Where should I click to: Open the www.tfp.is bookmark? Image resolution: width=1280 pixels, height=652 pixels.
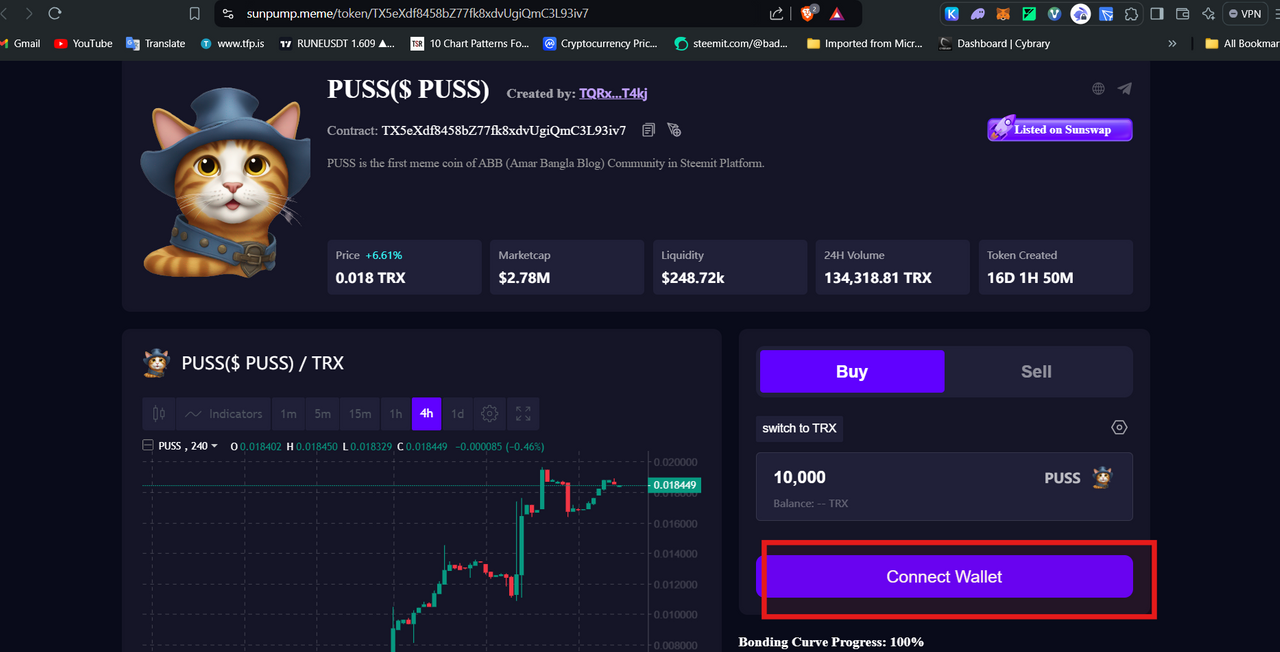232,43
